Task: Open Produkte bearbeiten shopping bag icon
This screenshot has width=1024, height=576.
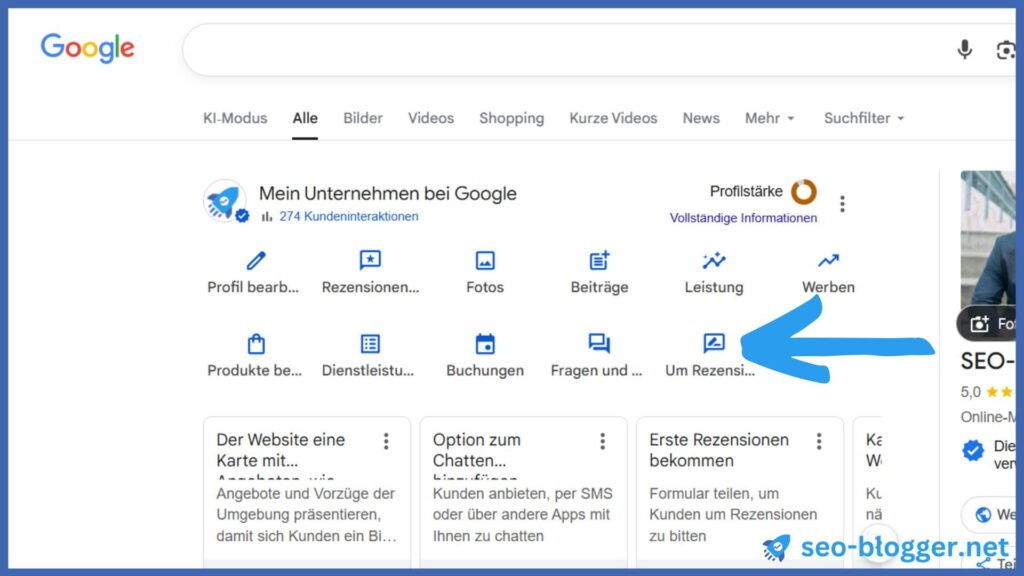Action: pyautogui.click(x=256, y=344)
